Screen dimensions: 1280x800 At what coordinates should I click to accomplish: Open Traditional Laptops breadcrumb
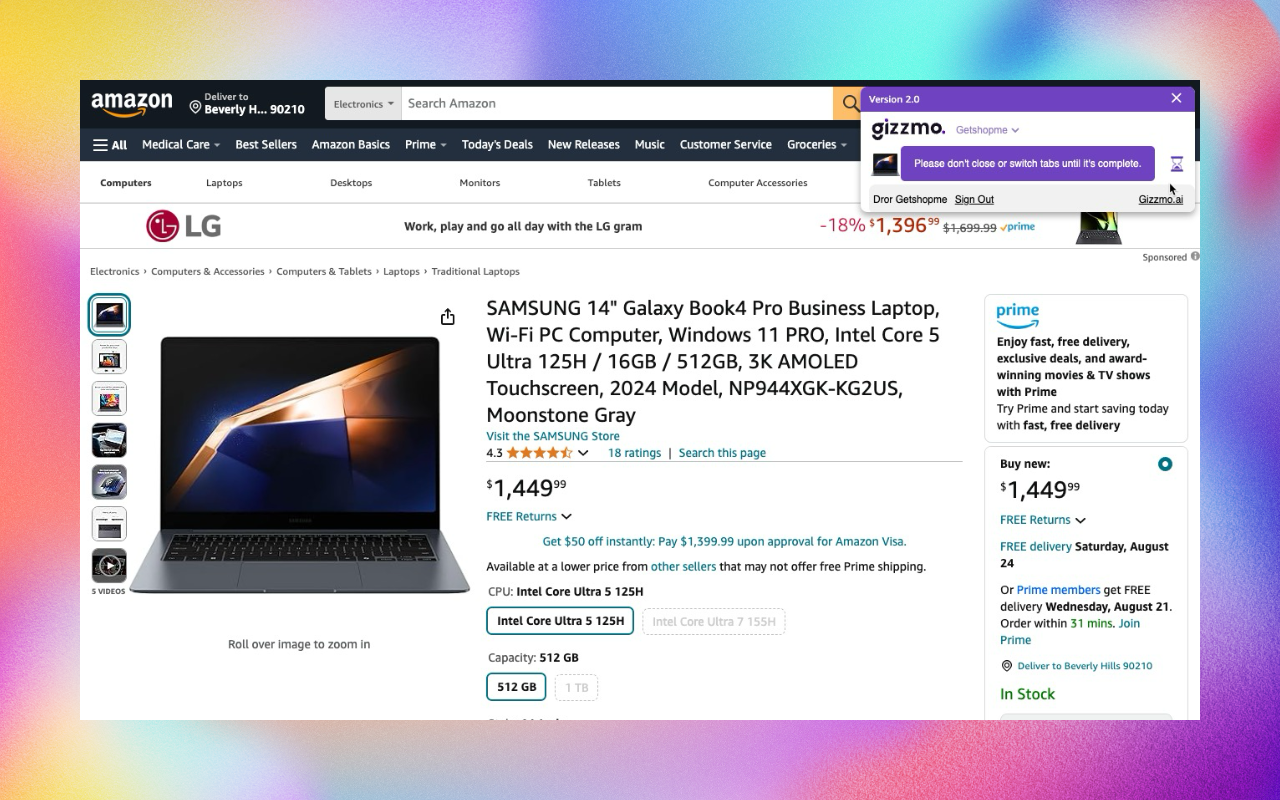coord(476,272)
